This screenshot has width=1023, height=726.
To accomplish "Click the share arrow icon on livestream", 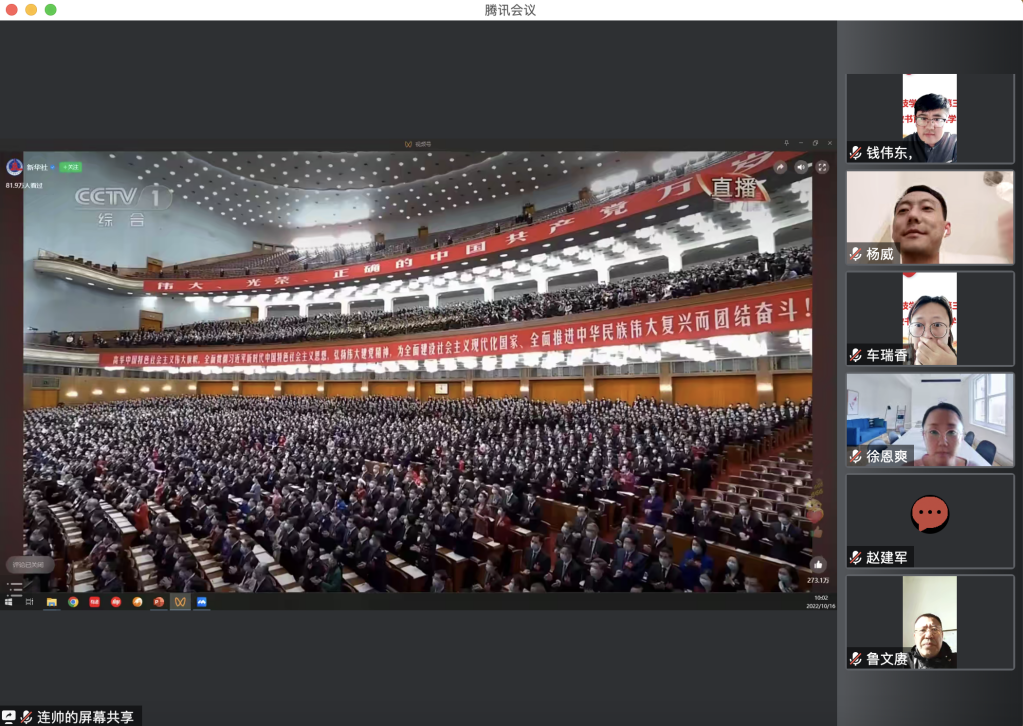I will pos(780,167).
